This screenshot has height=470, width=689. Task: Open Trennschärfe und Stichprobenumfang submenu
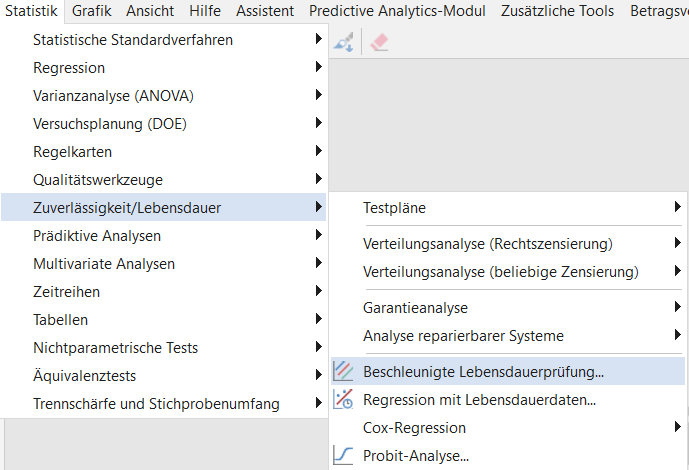tap(163, 404)
